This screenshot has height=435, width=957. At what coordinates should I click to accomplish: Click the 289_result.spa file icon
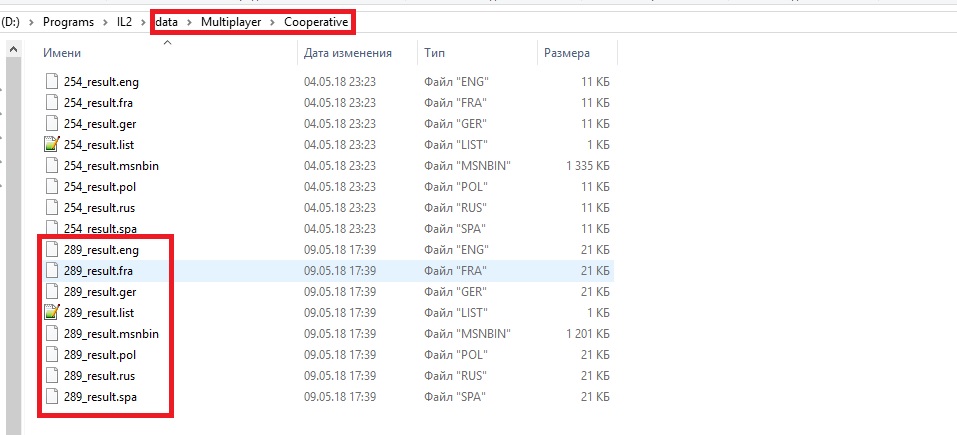52,397
